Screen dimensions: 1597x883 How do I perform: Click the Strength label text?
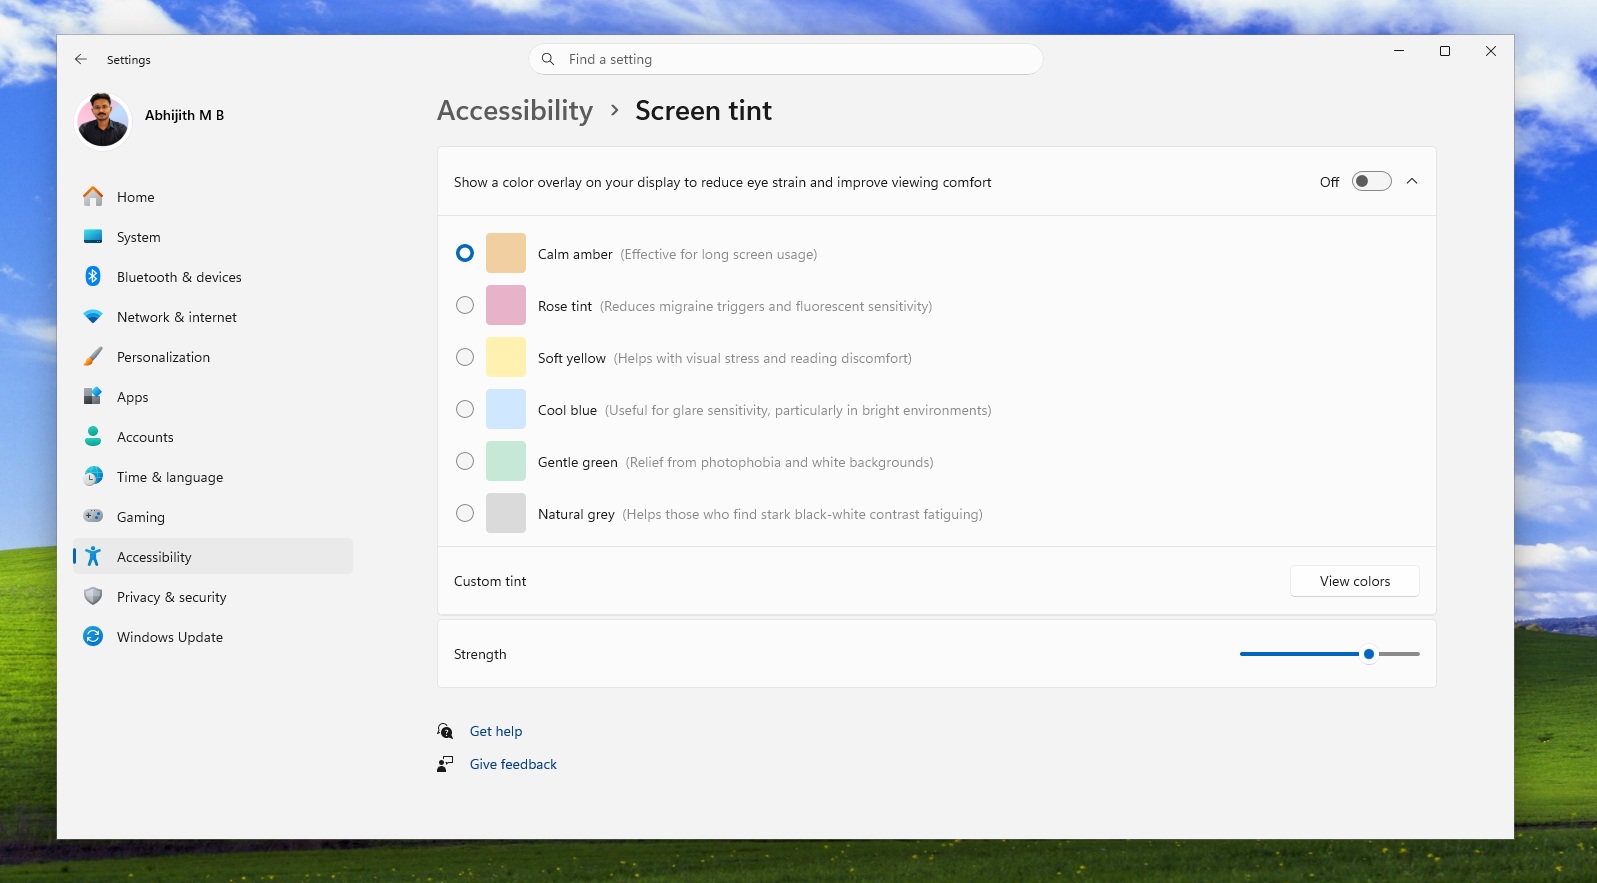click(480, 654)
